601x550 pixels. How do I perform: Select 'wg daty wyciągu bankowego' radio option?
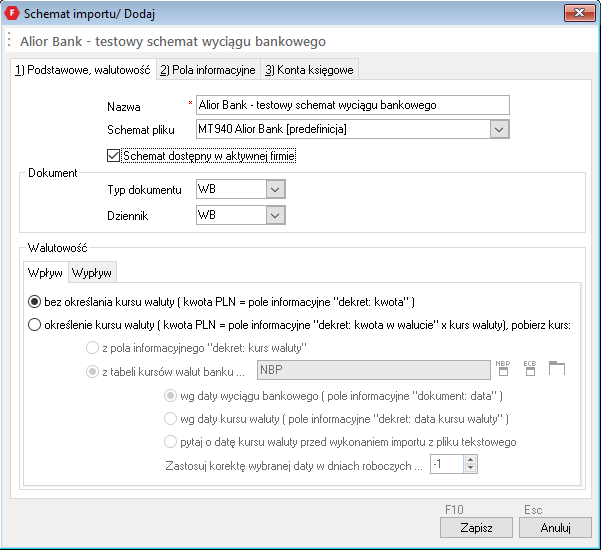click(170, 396)
